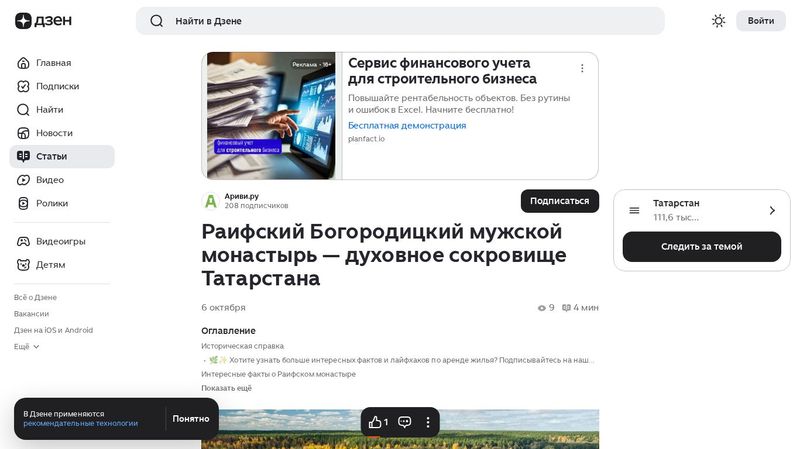Viewport: 800px width, 449px height.
Task: Open the 'Детям' section
Action: 50,265
